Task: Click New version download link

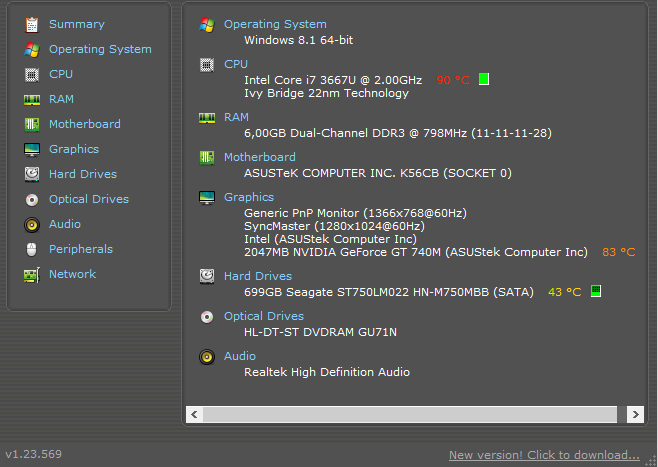Action: click(544, 455)
